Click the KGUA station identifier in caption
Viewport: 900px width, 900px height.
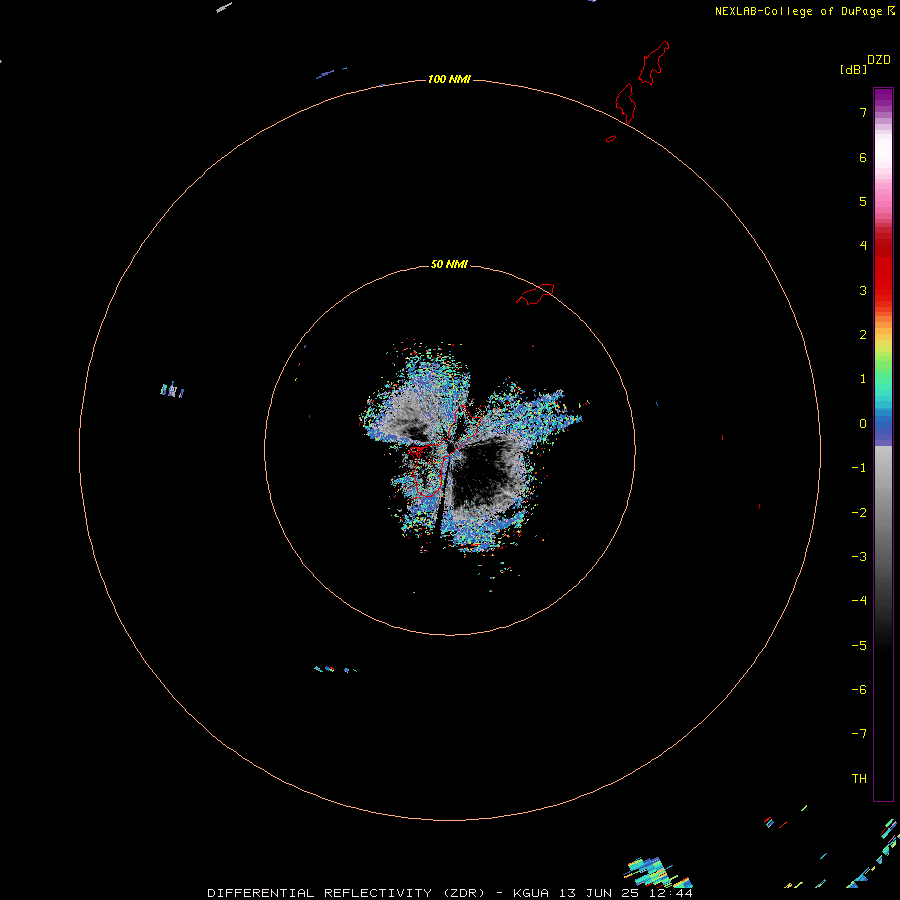531,893
